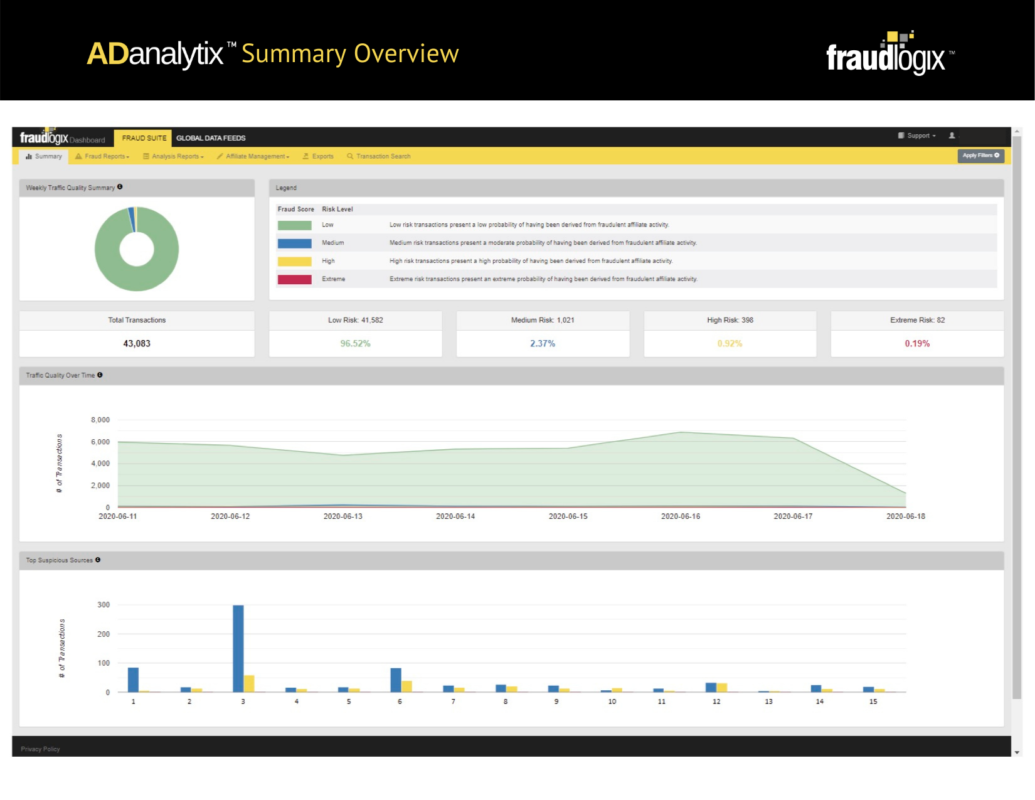The width and height of the screenshot is (1035, 800).
Task: Click the blue bar for source 1
Action: tap(133, 680)
